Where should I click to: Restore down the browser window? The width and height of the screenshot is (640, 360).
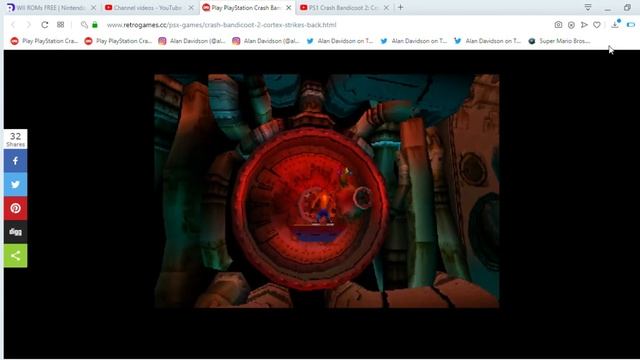(627, 7)
